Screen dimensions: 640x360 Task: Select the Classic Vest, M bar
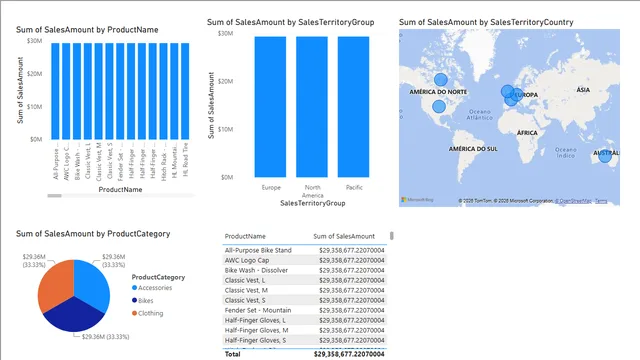(x=98, y=91)
